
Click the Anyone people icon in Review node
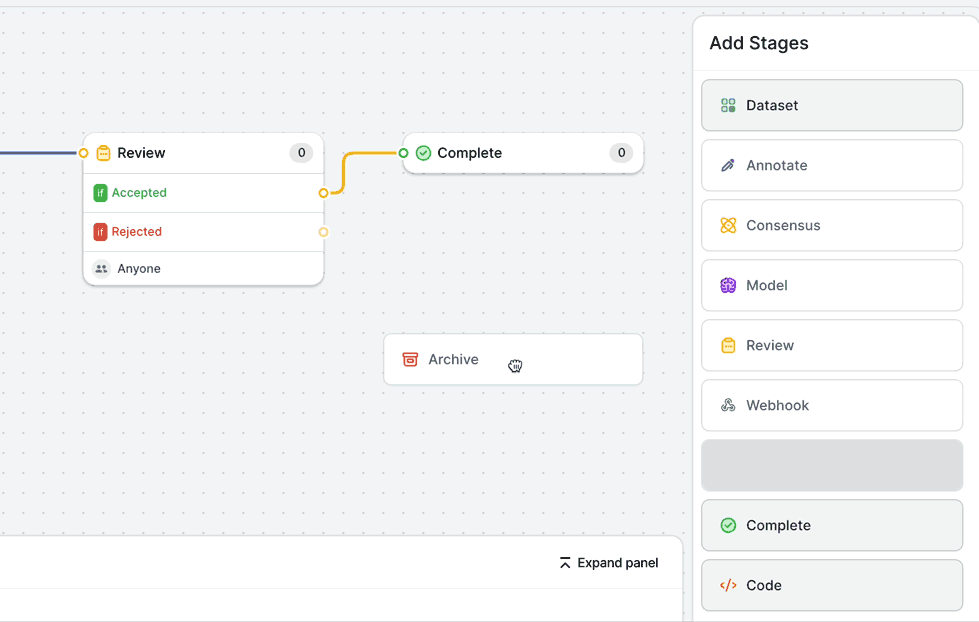click(x=101, y=268)
